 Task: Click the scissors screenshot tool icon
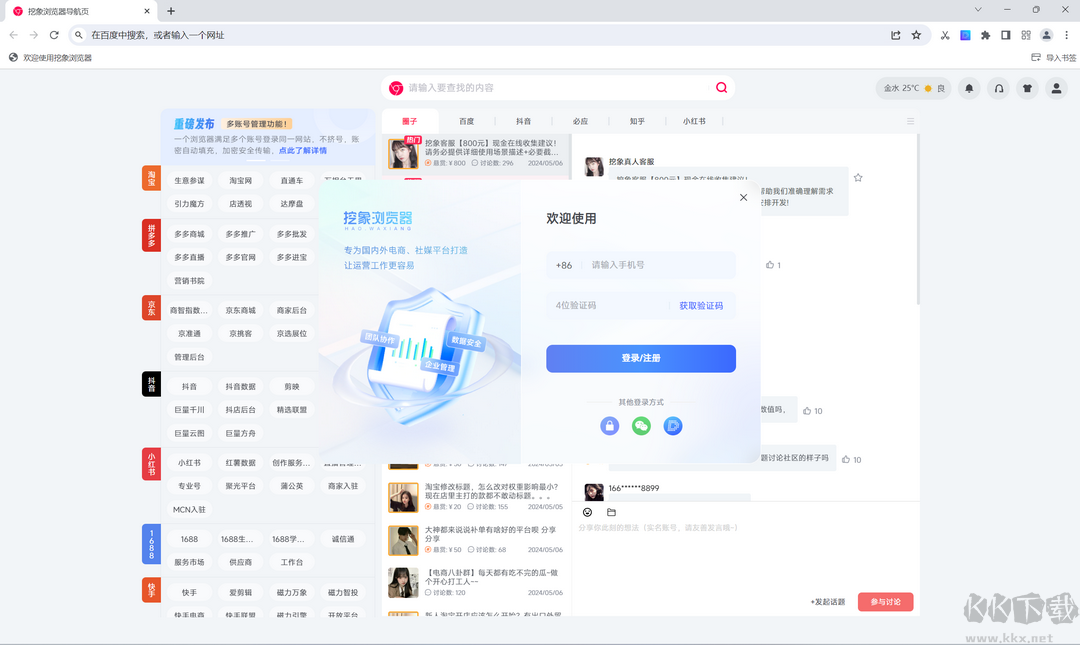pyautogui.click(x=944, y=34)
